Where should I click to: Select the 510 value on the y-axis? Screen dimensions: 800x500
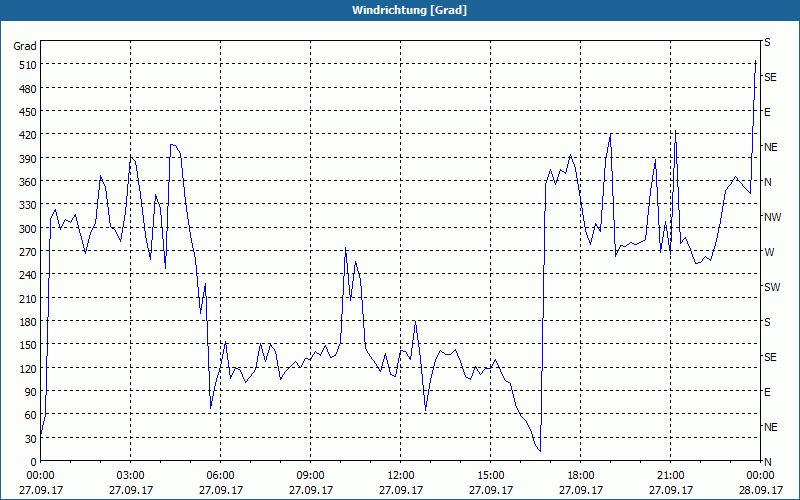point(24,65)
